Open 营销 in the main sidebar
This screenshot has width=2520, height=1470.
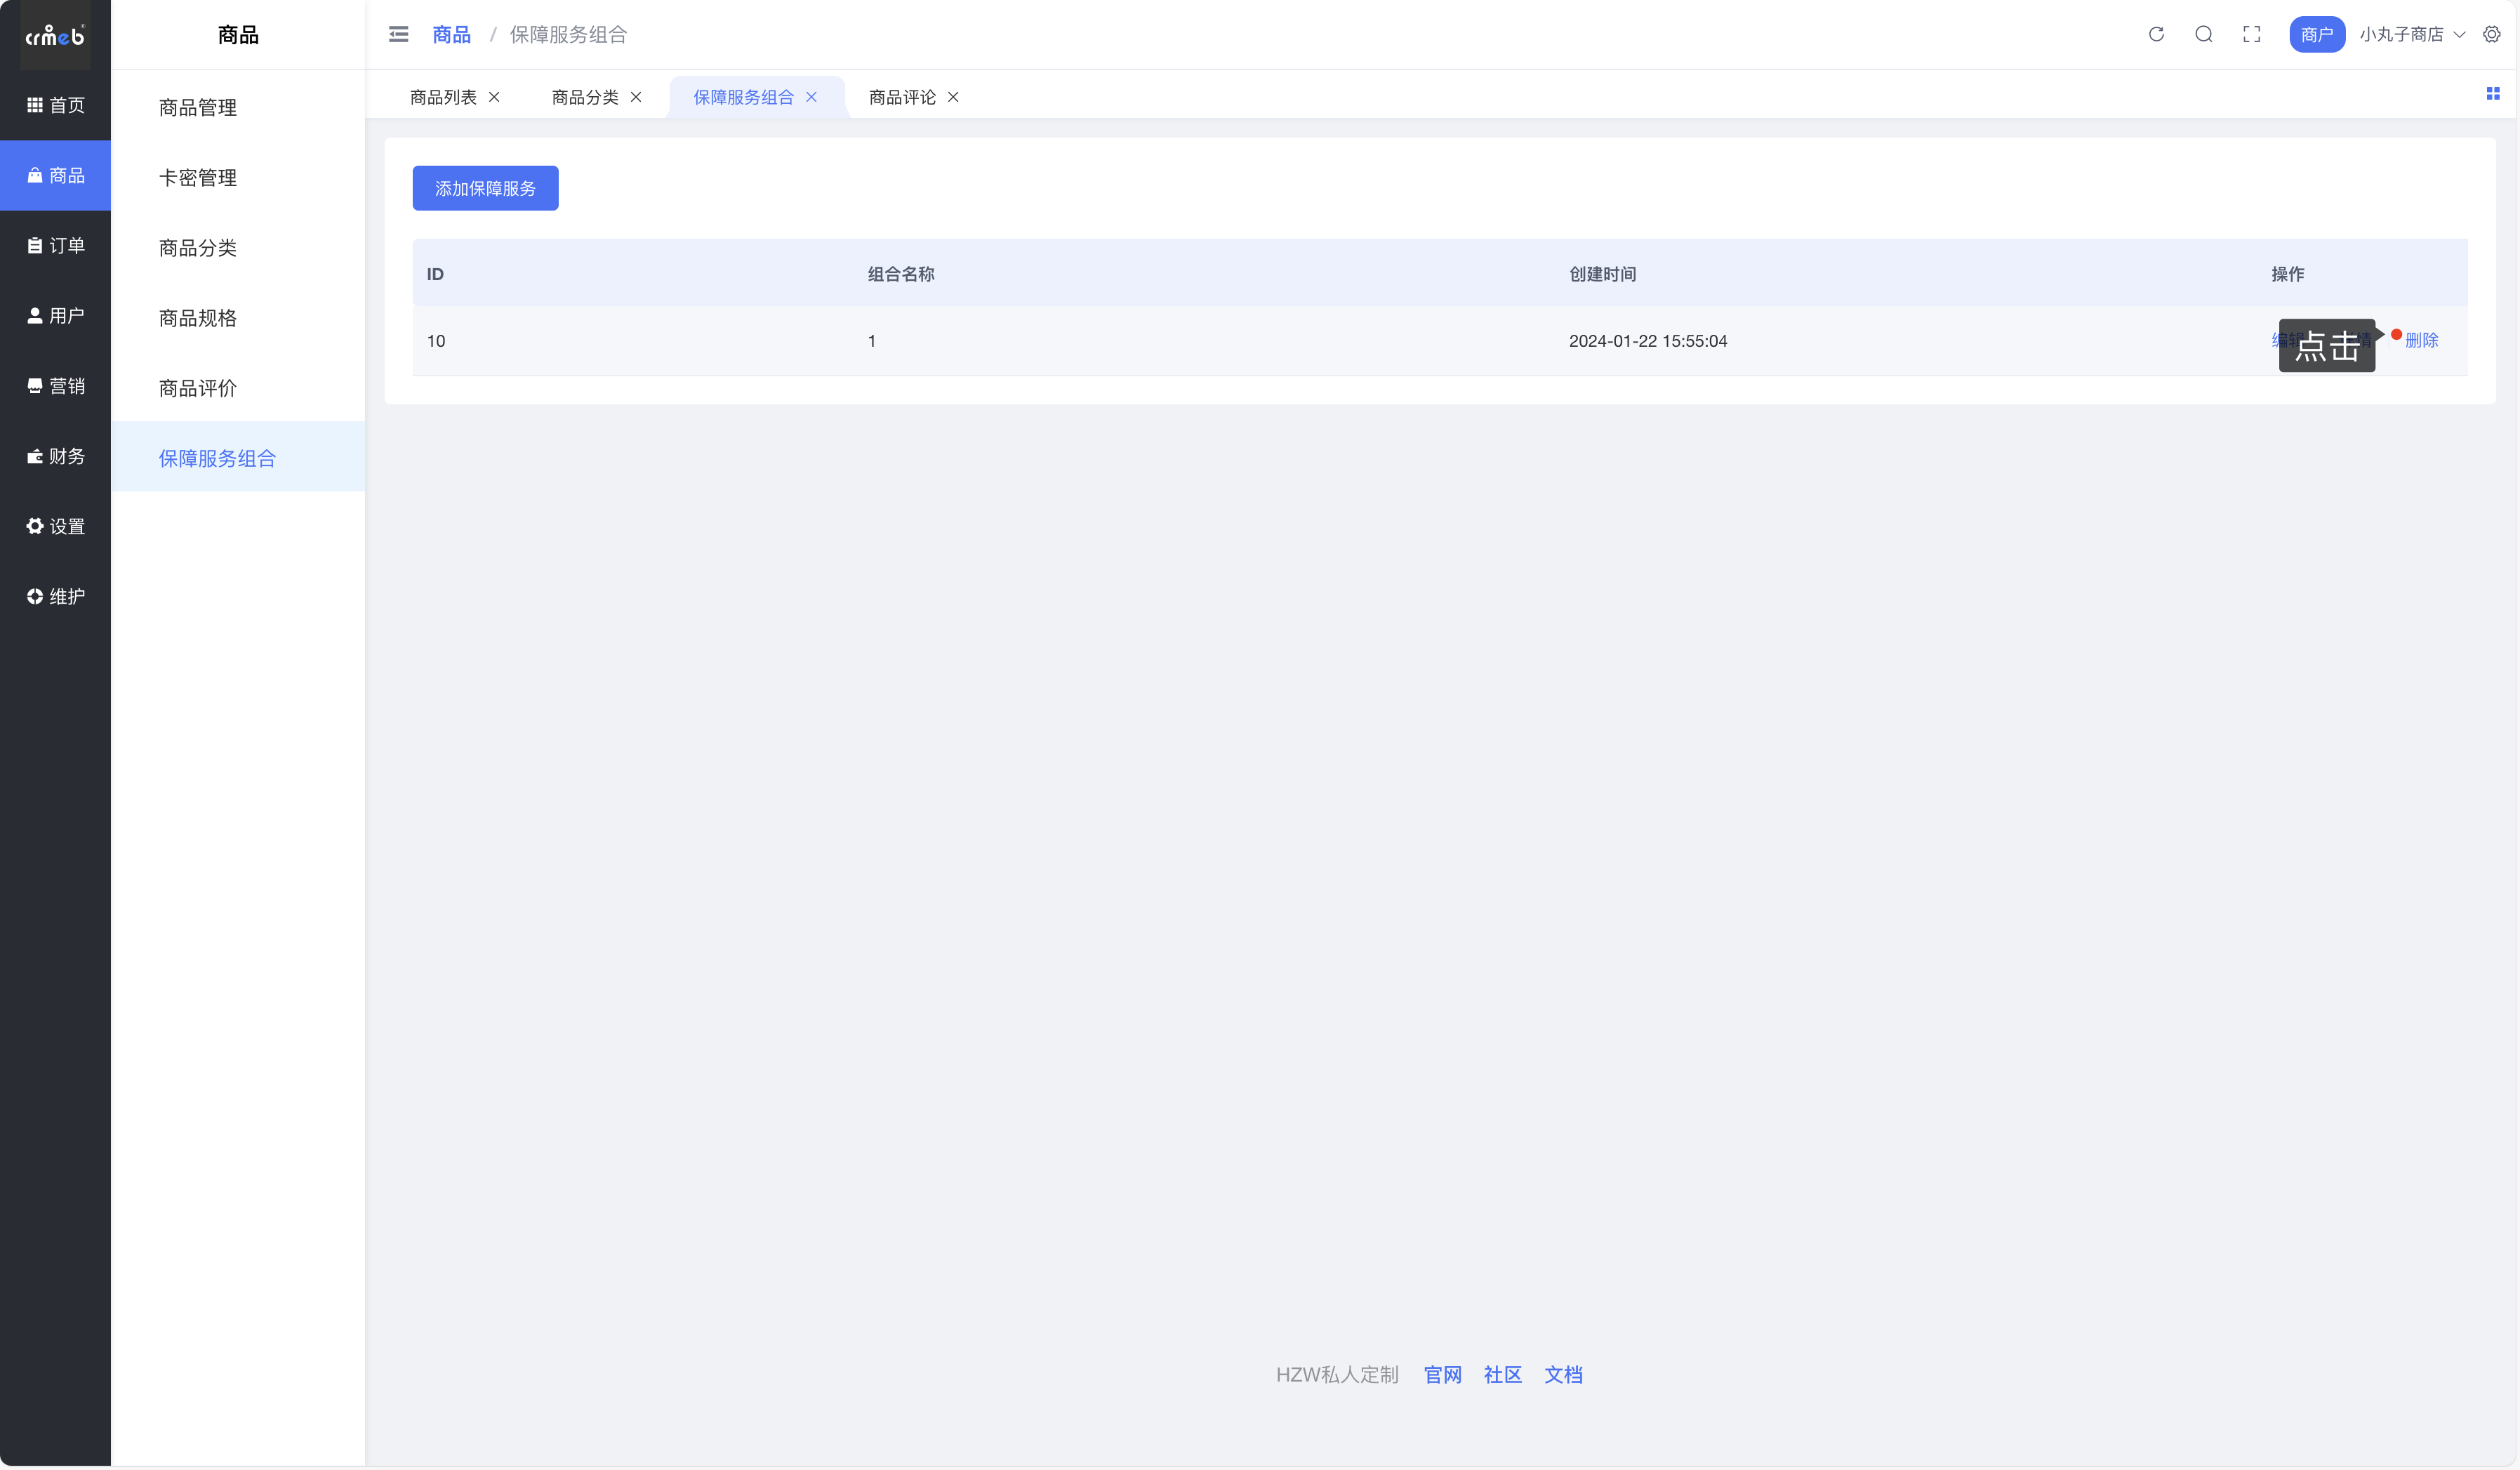[x=55, y=386]
